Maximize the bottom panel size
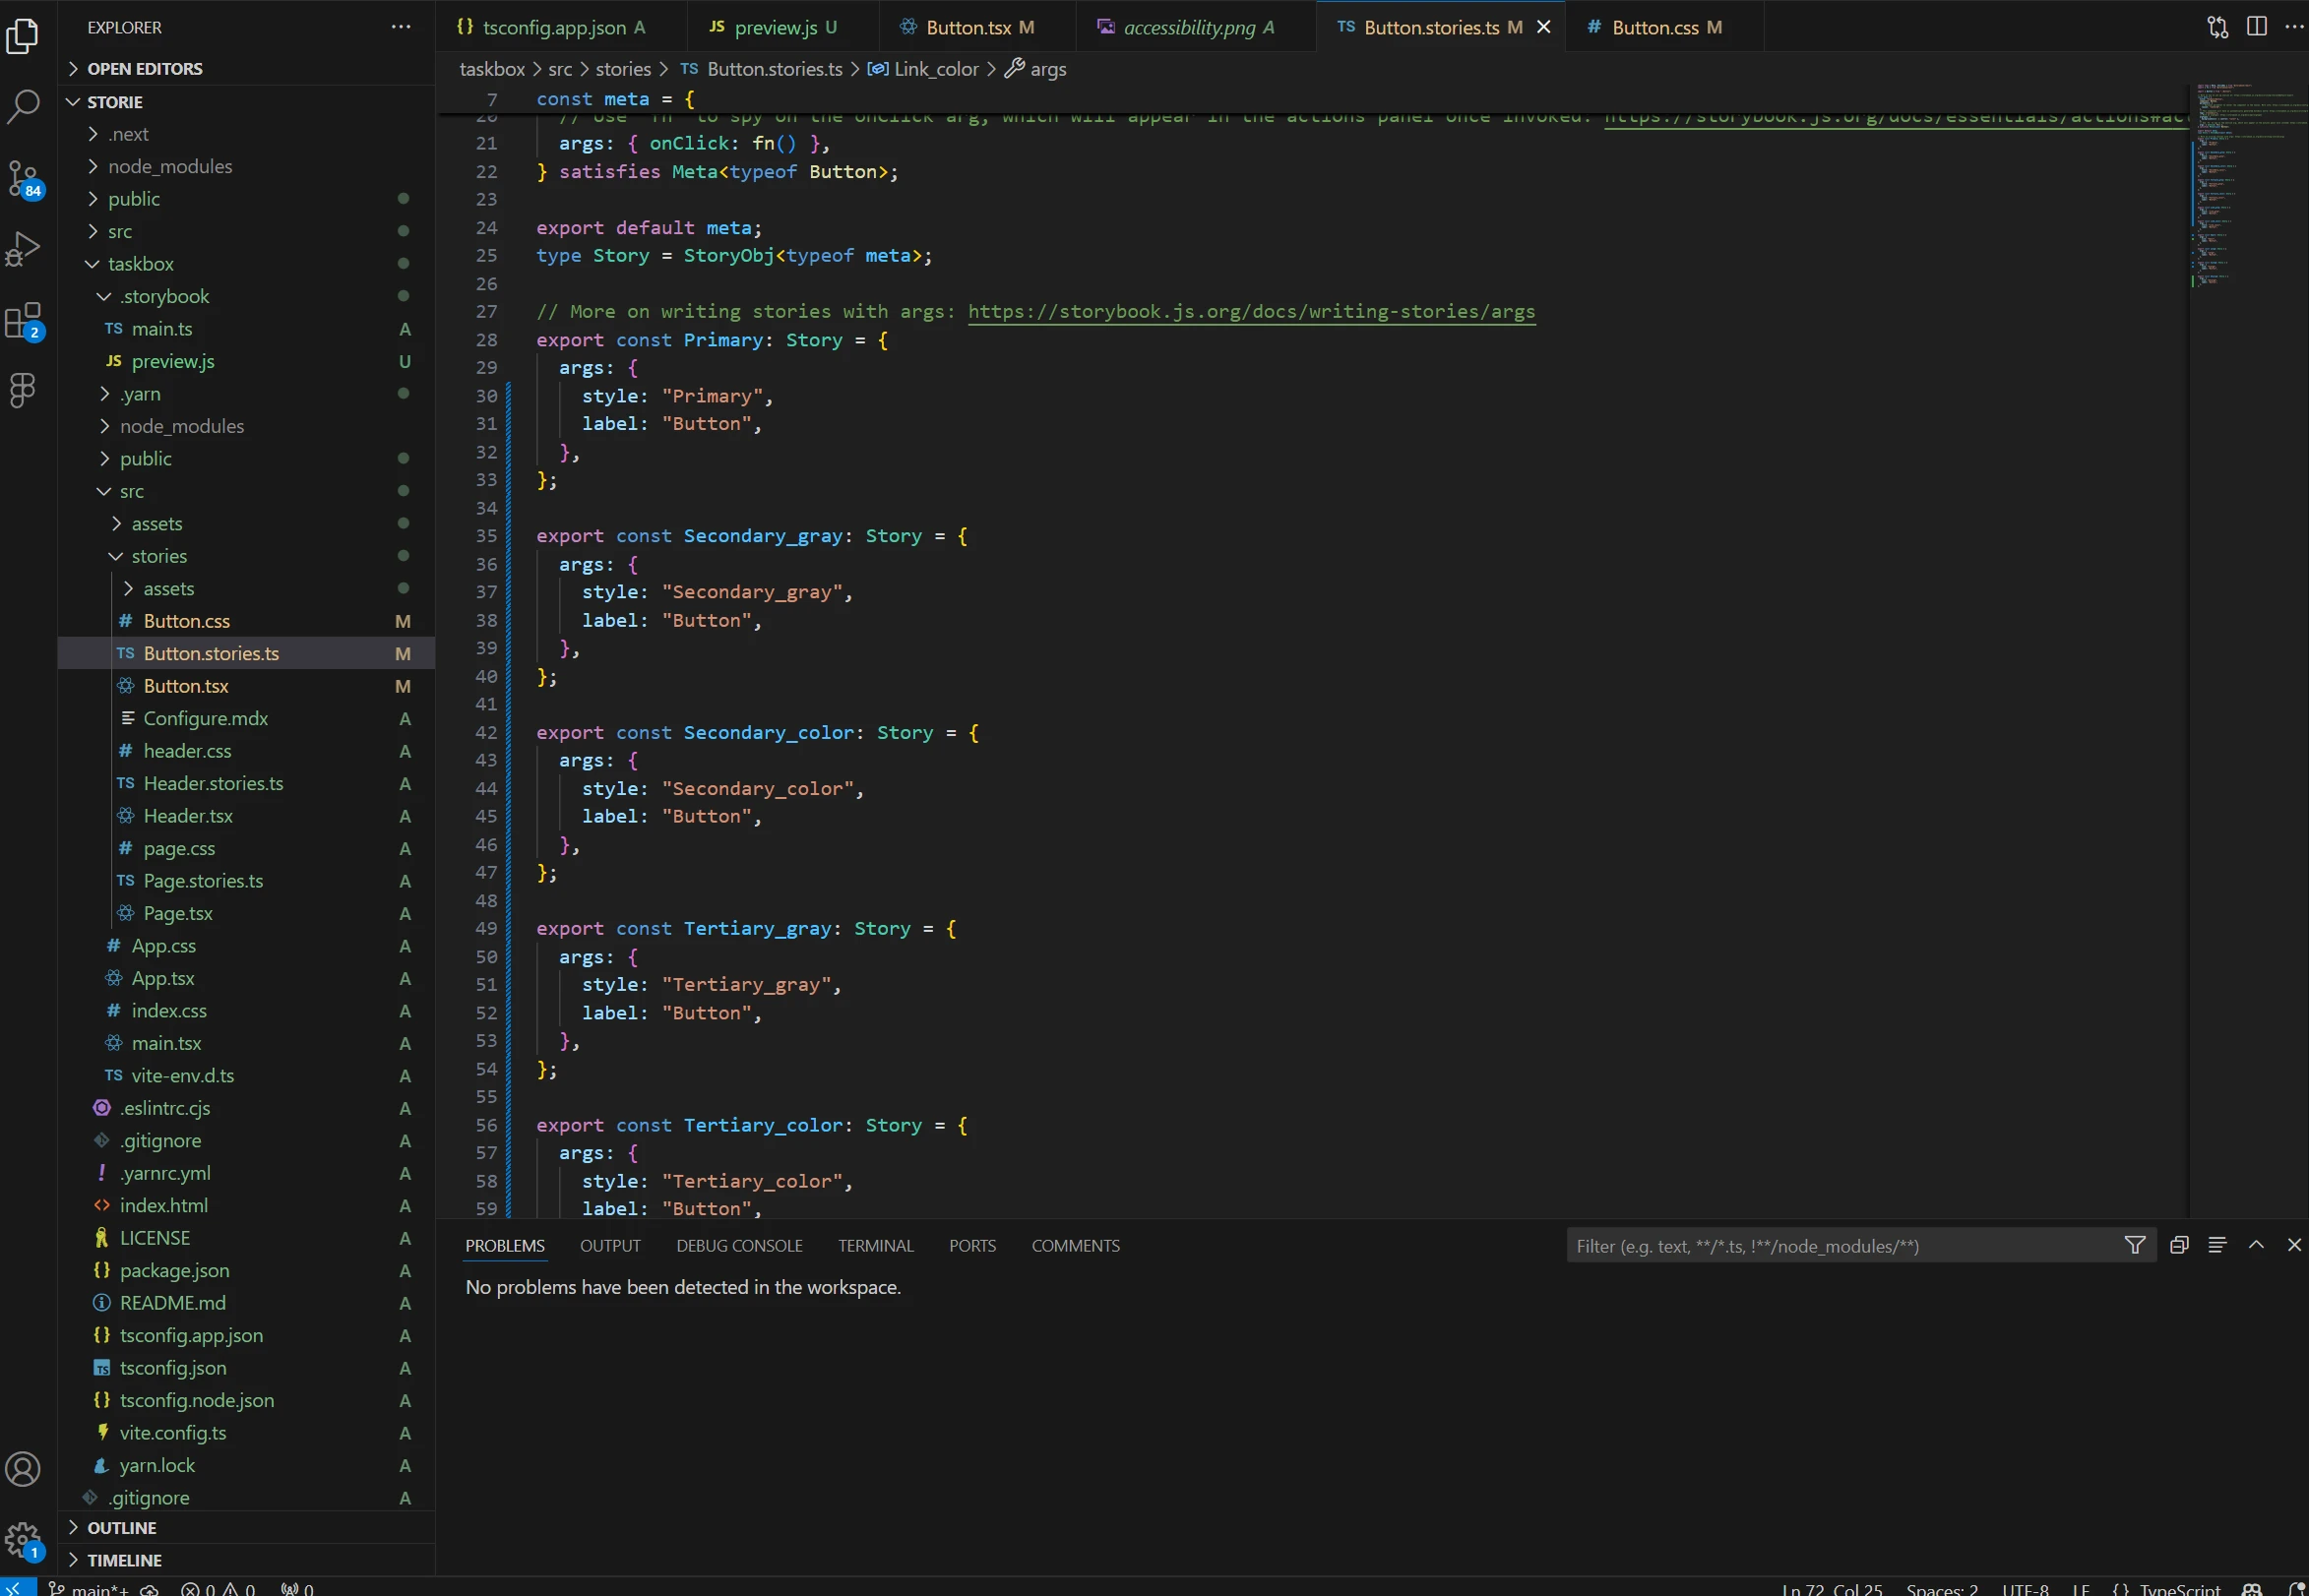The image size is (2309, 1596). (x=2256, y=1245)
